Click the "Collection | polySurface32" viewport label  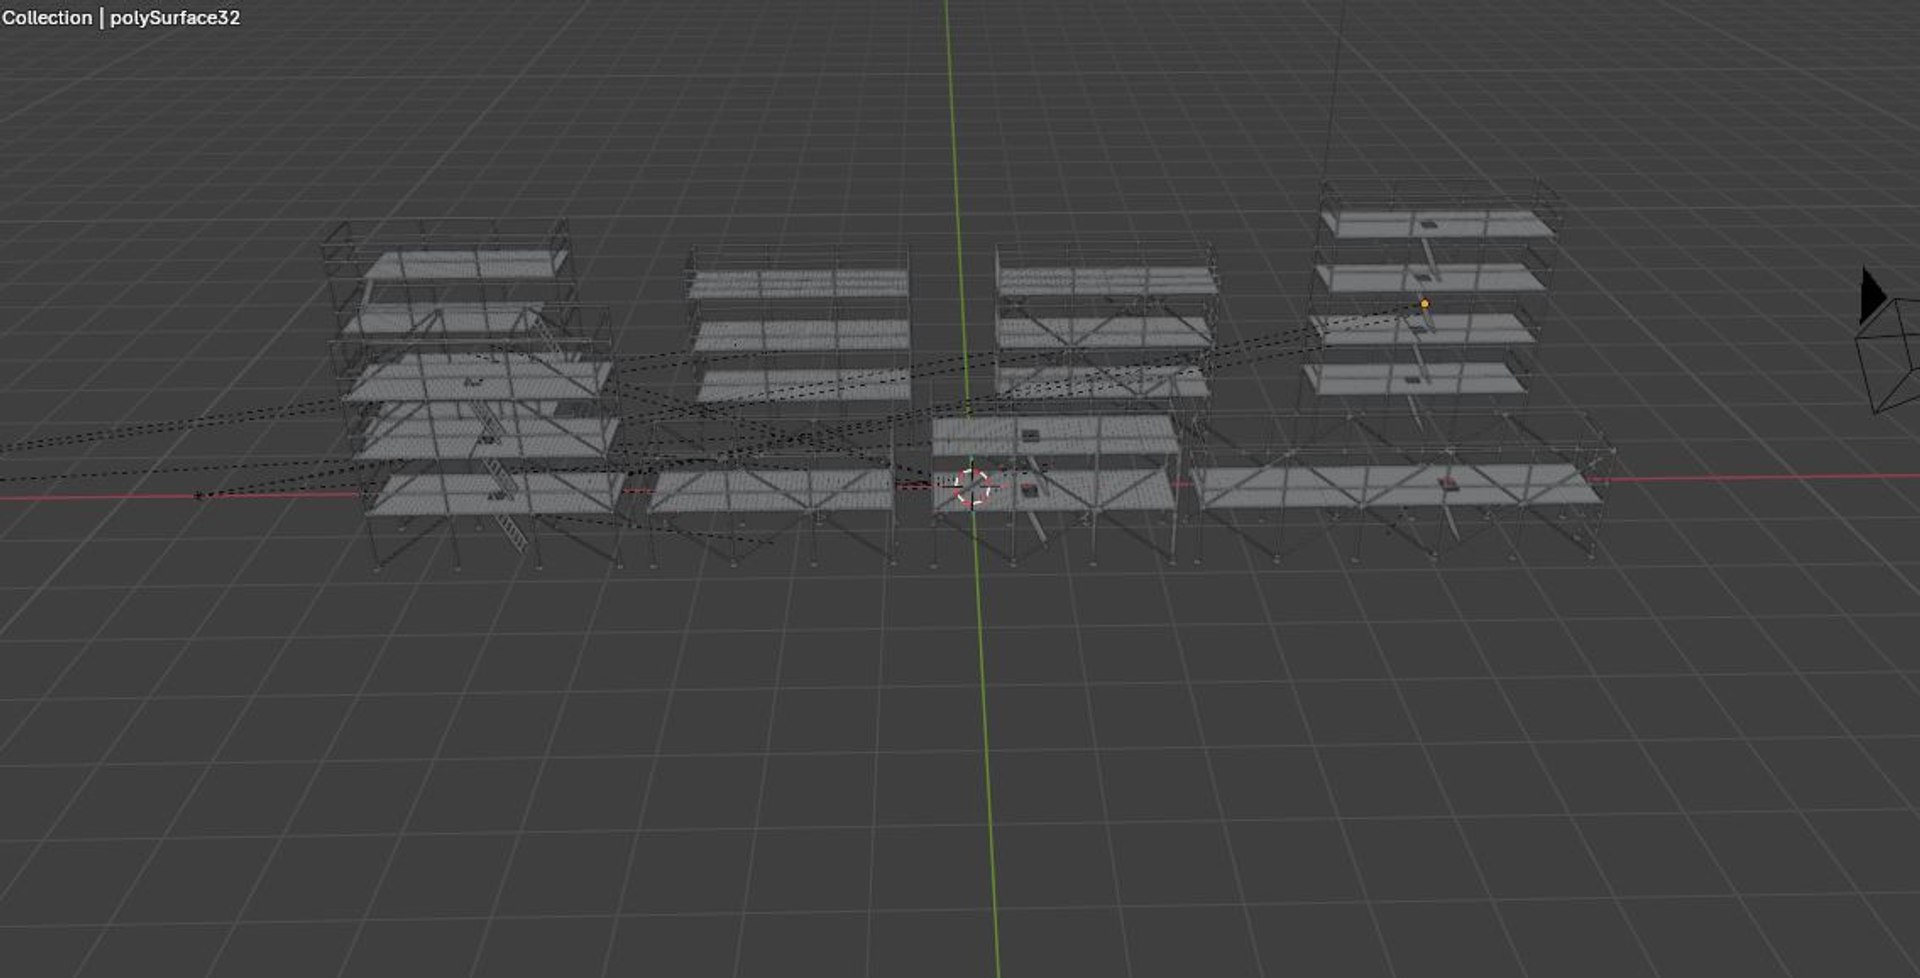[x=121, y=18]
